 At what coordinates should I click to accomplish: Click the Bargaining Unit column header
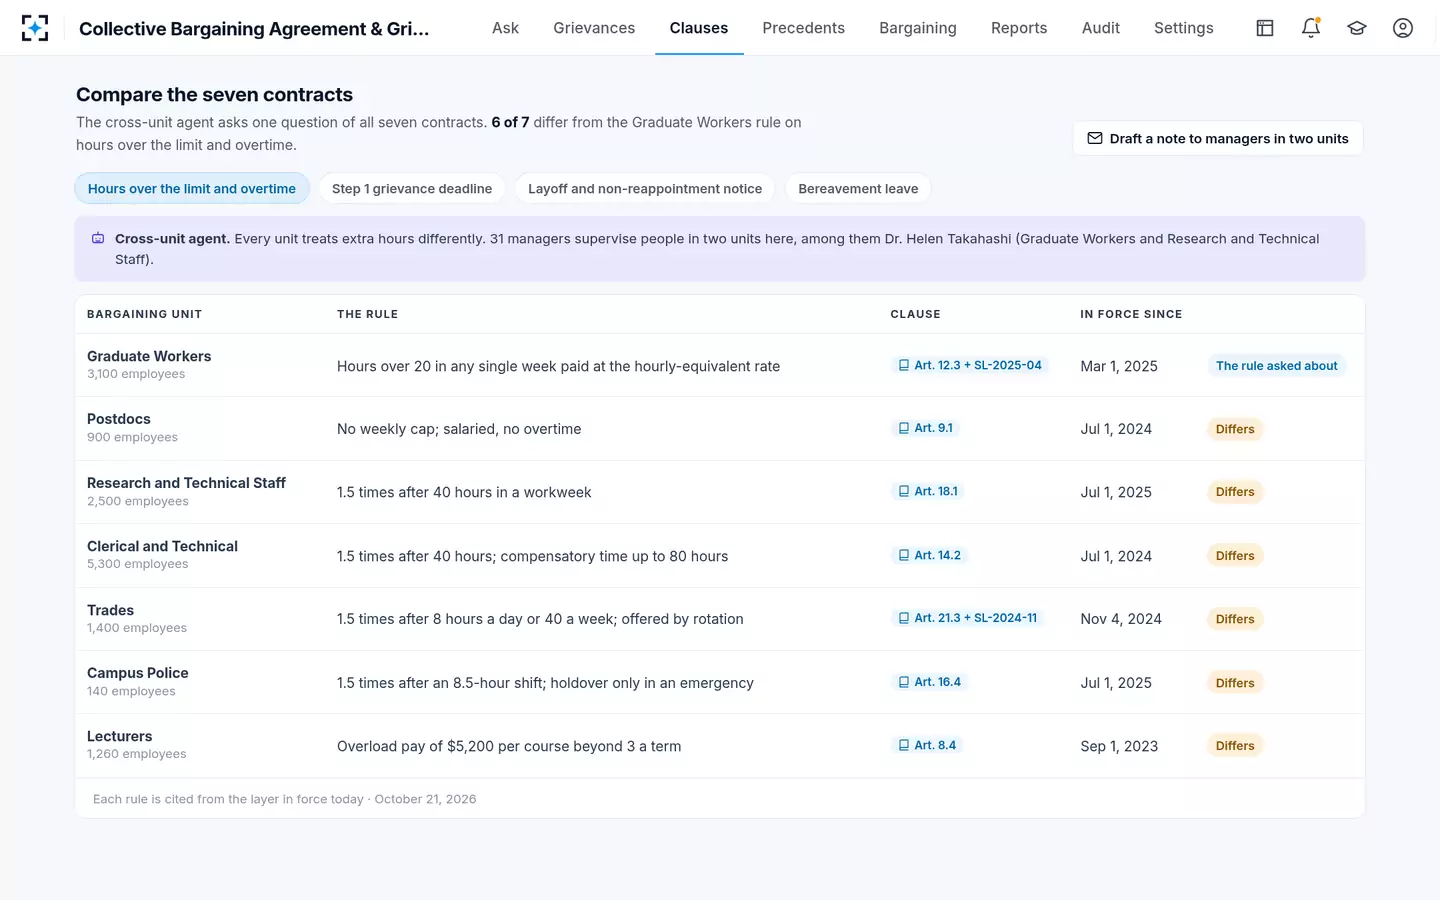pyautogui.click(x=144, y=314)
